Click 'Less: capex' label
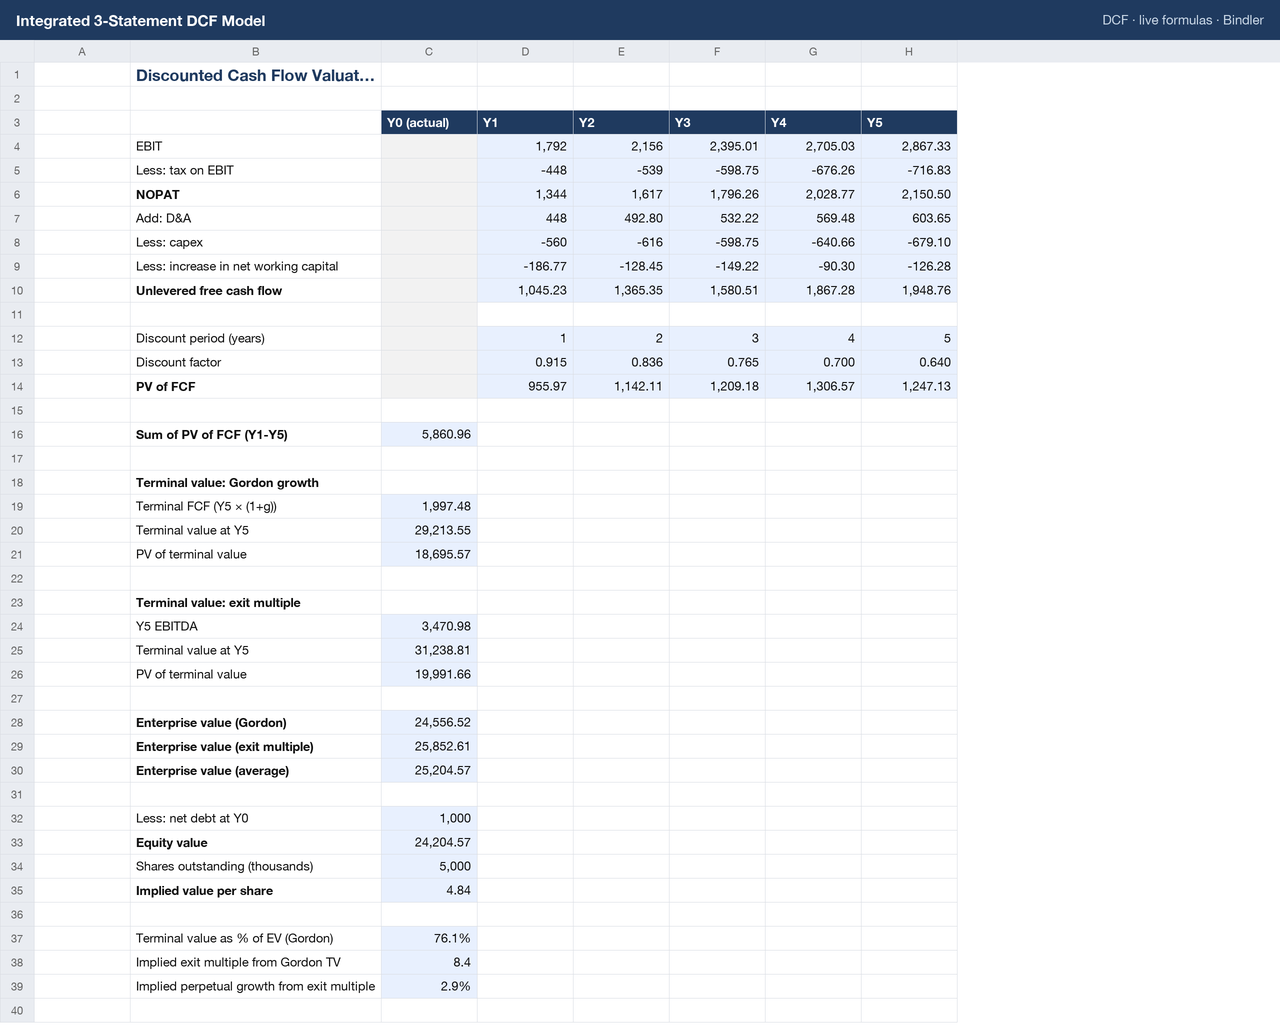Screen dimensions: 1280x1030 tap(255, 243)
